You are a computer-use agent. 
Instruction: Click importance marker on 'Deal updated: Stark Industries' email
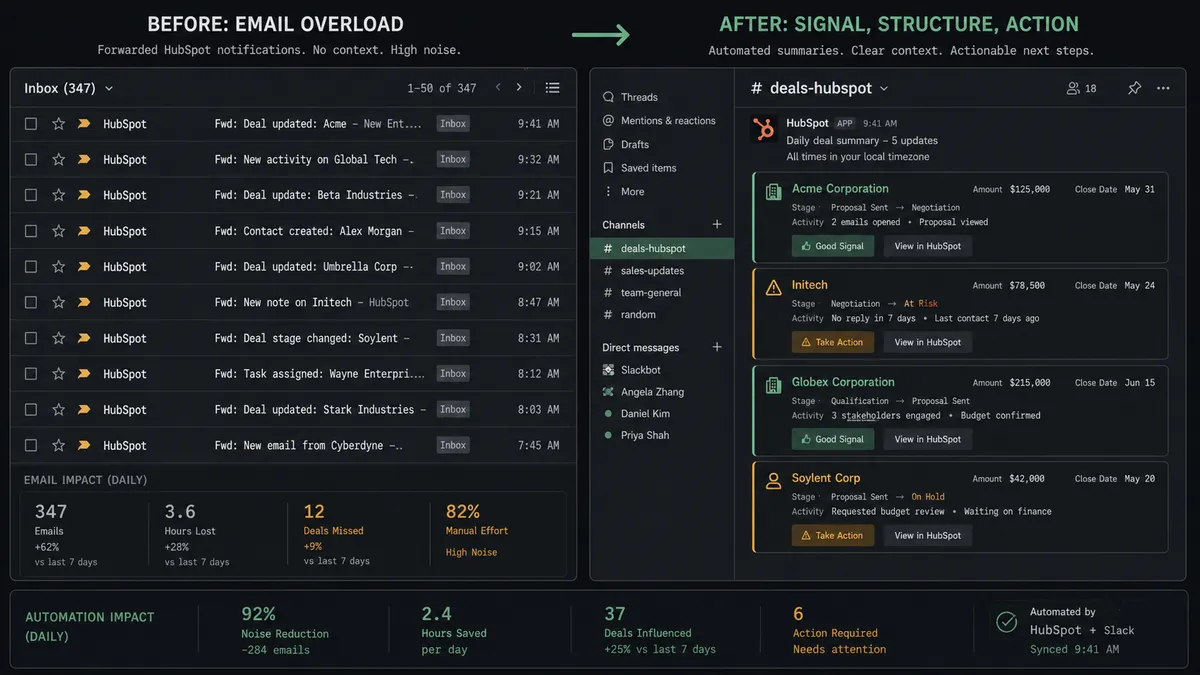84,409
